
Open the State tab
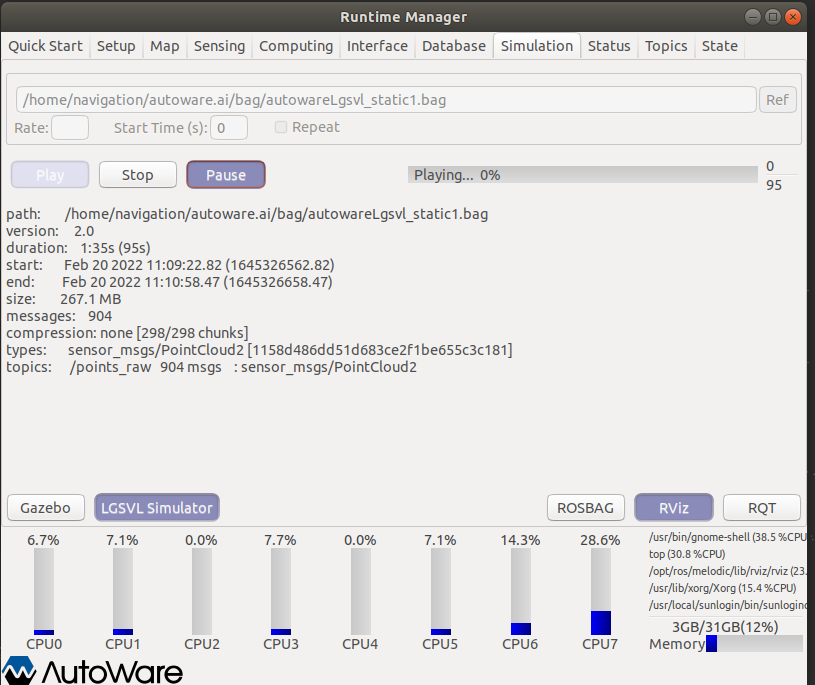[x=720, y=46]
